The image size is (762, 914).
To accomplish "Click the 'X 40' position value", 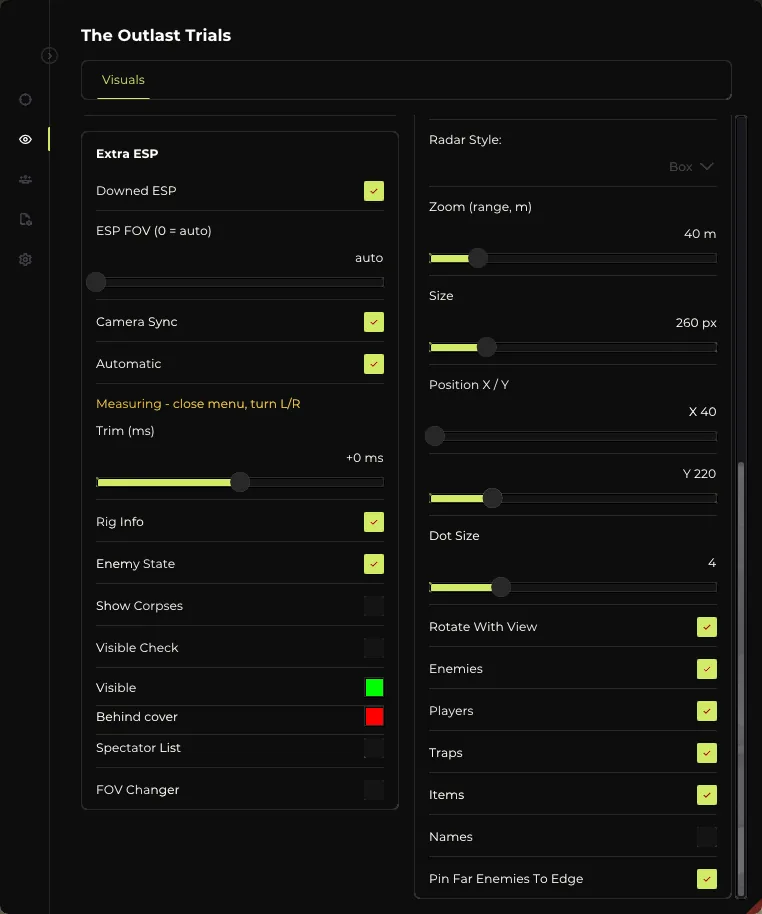I will click(702, 412).
